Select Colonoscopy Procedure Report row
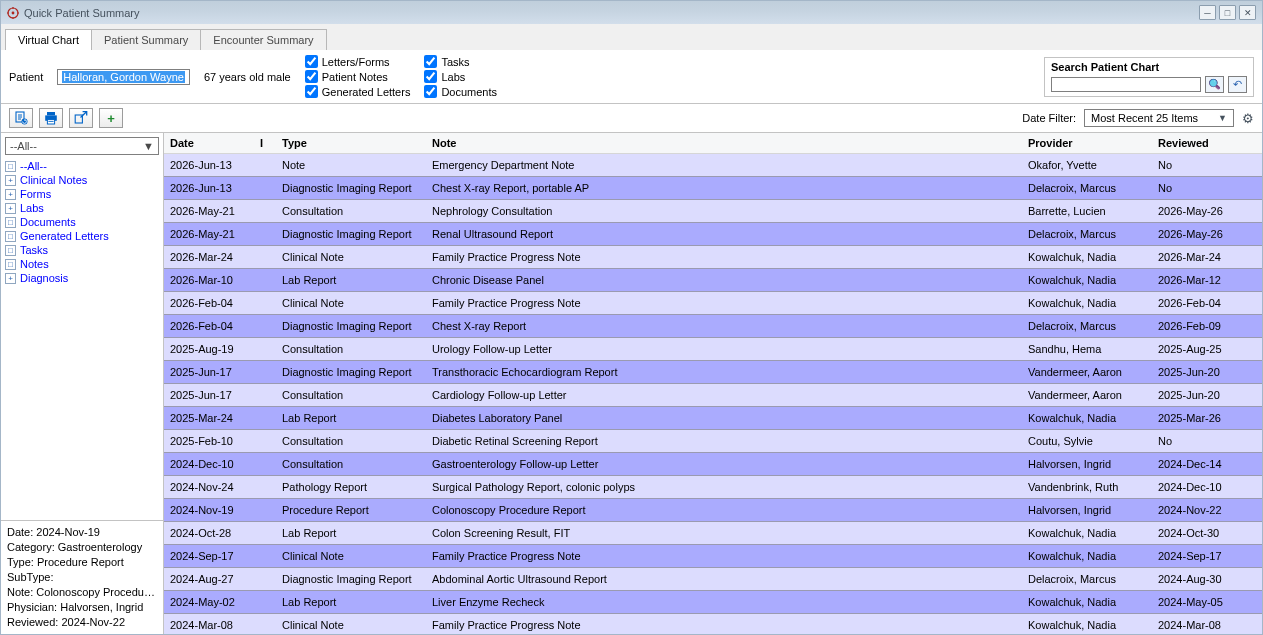The image size is (1263, 635). click(713, 510)
